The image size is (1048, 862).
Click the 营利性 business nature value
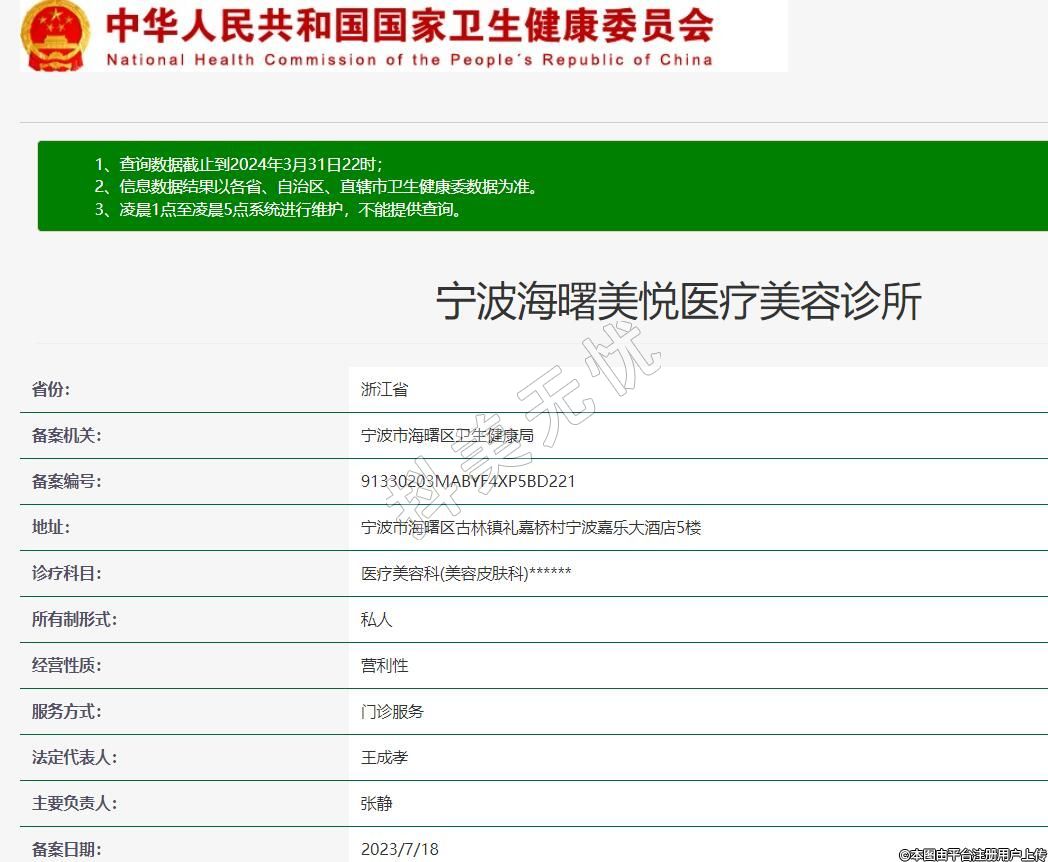pyautogui.click(x=384, y=666)
